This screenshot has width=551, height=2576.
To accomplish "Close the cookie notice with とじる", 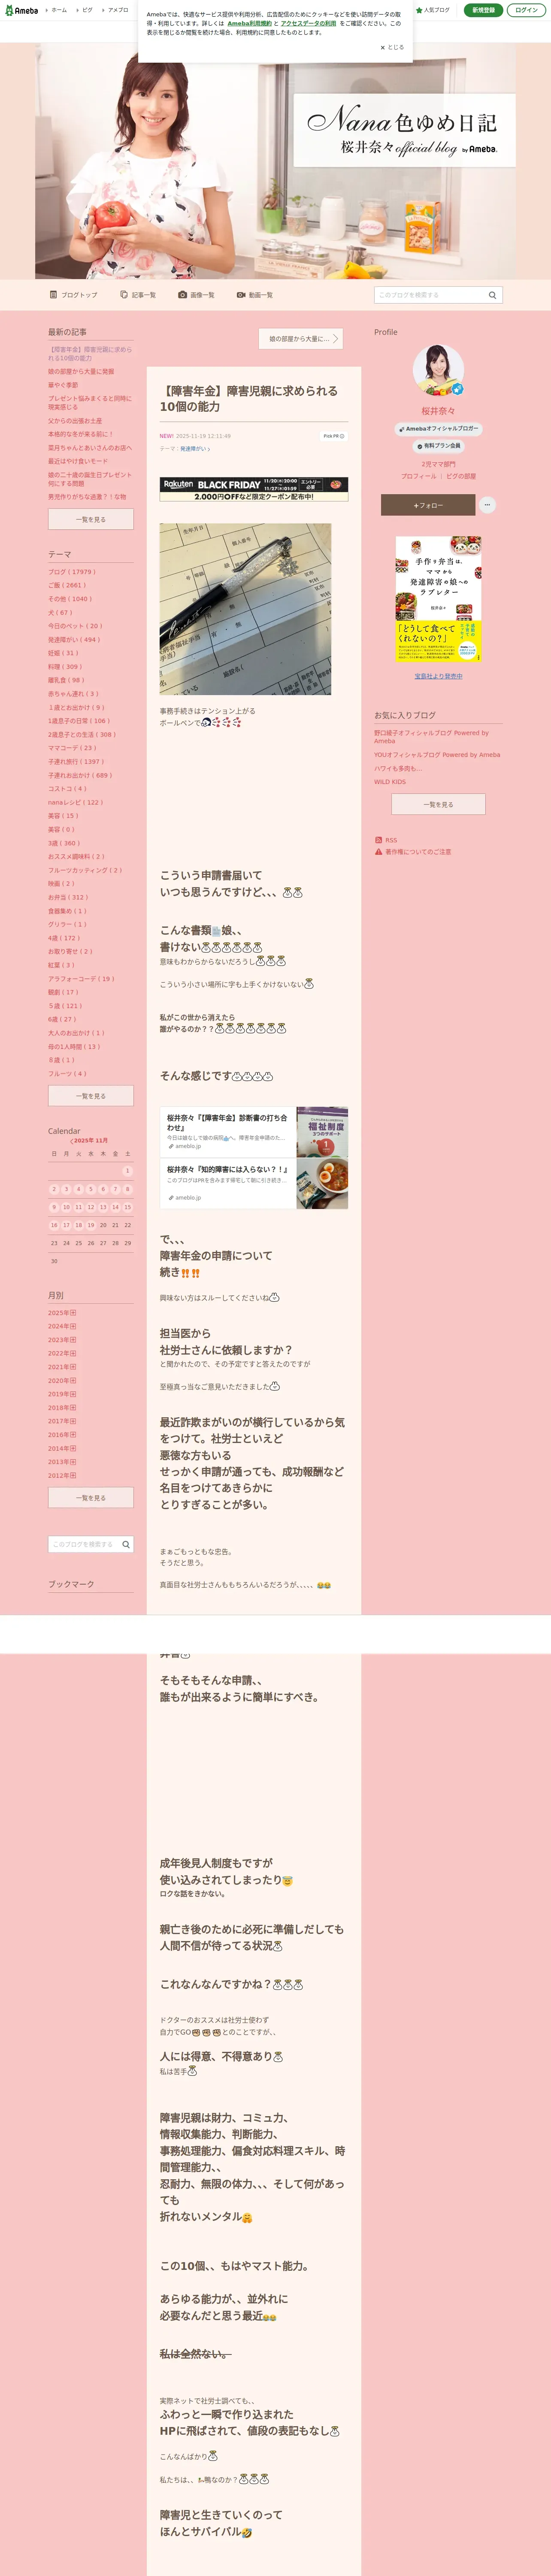I will click(x=392, y=47).
